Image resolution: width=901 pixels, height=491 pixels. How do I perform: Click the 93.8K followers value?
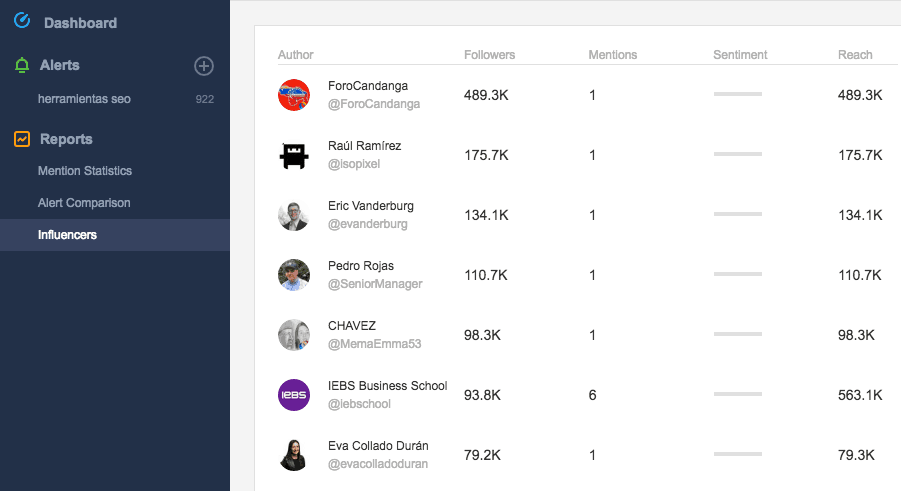tap(482, 395)
